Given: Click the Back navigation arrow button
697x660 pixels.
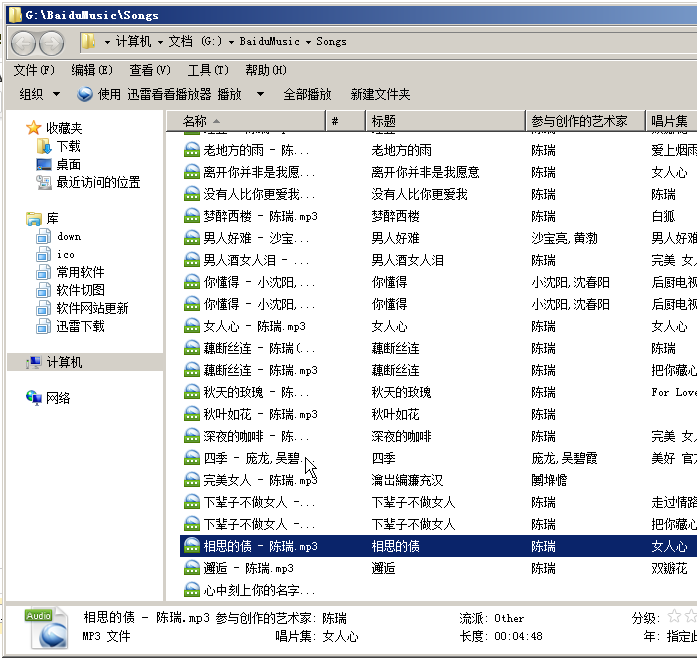Looking at the screenshot, I should click(x=23, y=43).
